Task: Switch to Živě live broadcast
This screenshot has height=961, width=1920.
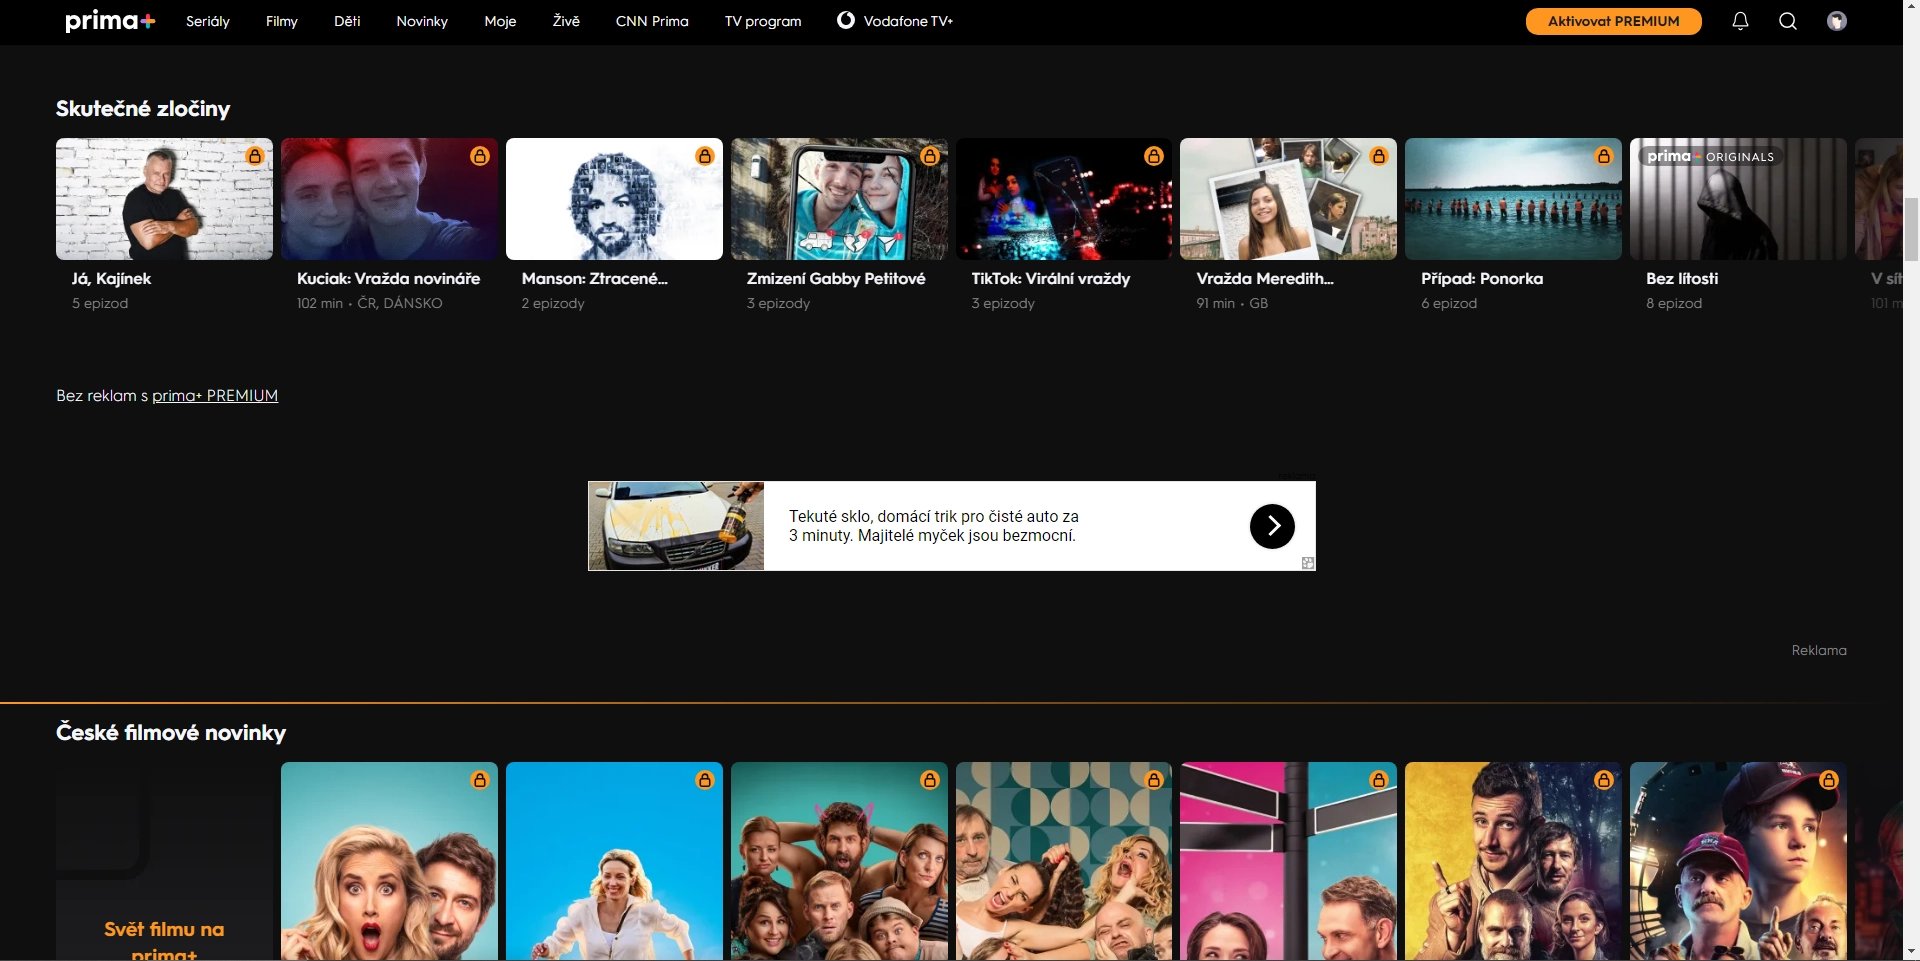Action: pyautogui.click(x=566, y=21)
